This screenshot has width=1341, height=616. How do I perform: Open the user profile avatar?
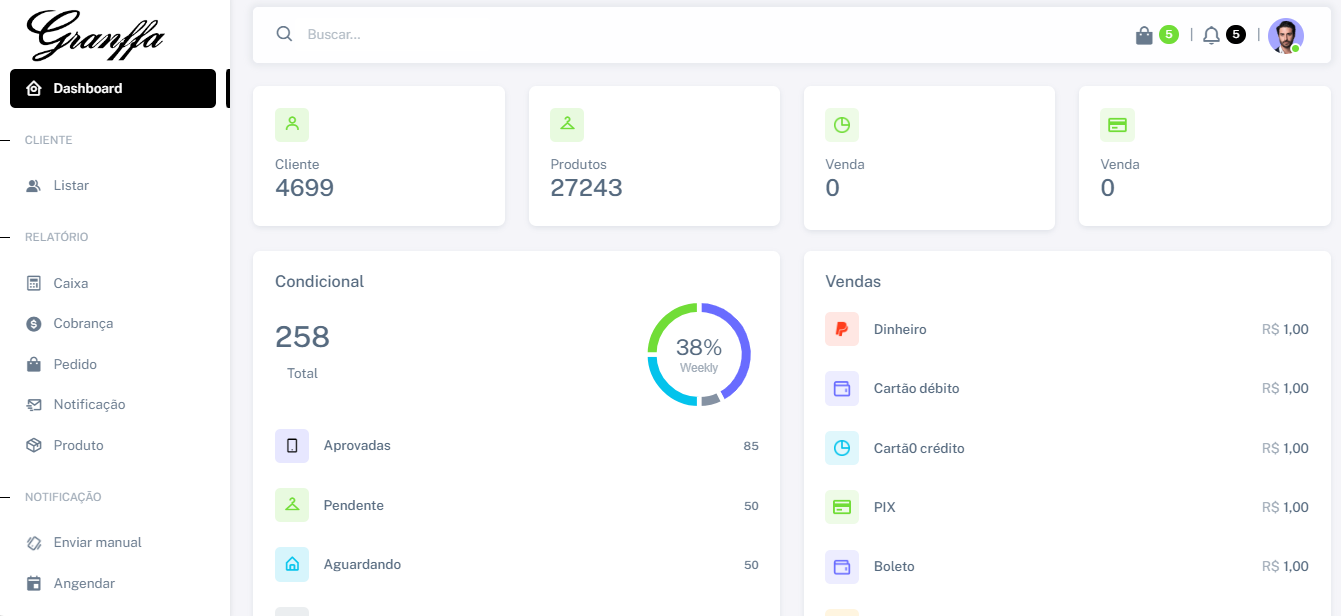click(x=1285, y=36)
